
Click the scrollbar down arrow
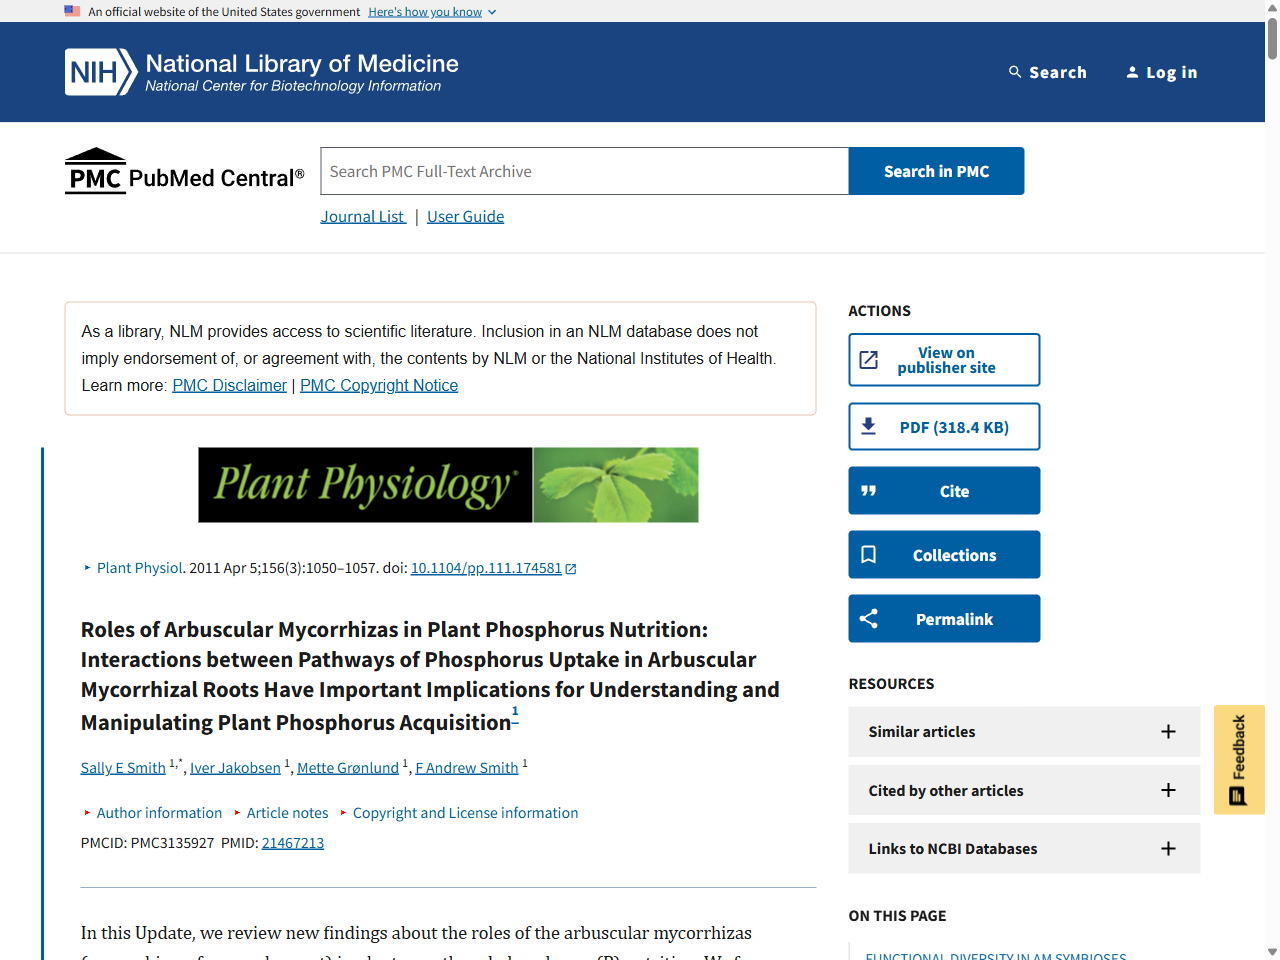[x=1272, y=952]
